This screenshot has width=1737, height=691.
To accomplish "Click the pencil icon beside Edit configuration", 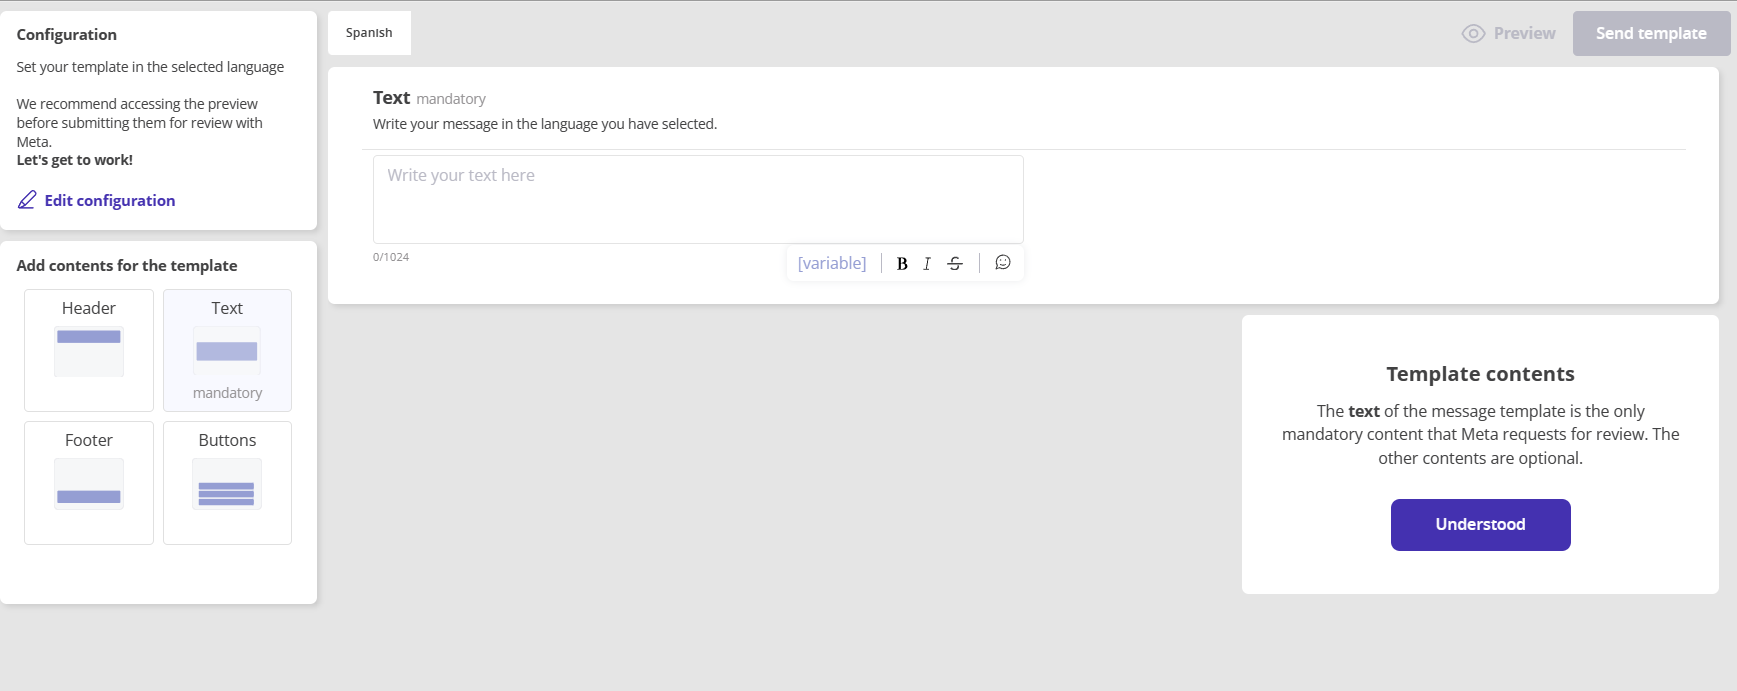I will (27, 200).
